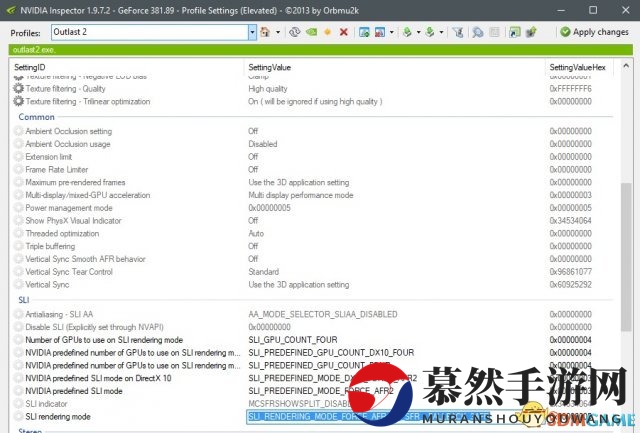Click the export profile icon
640x433 pixels.
click(407, 32)
